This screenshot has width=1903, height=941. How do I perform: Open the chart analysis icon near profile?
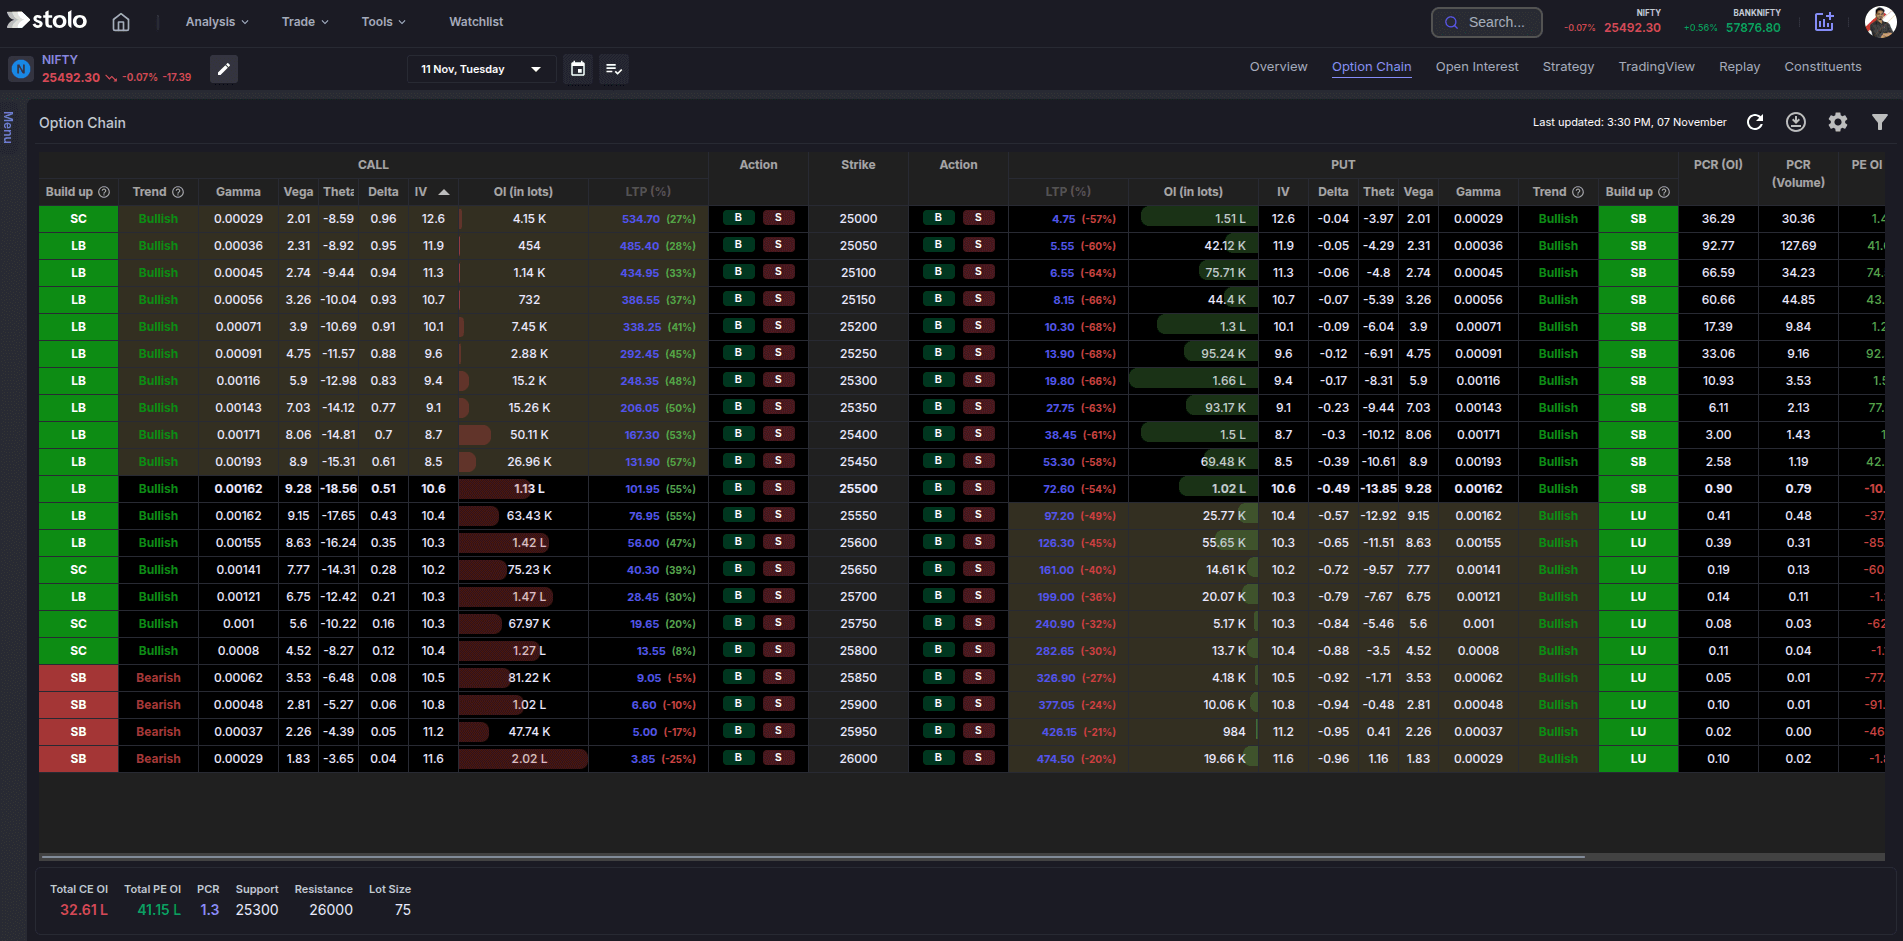tap(1824, 21)
